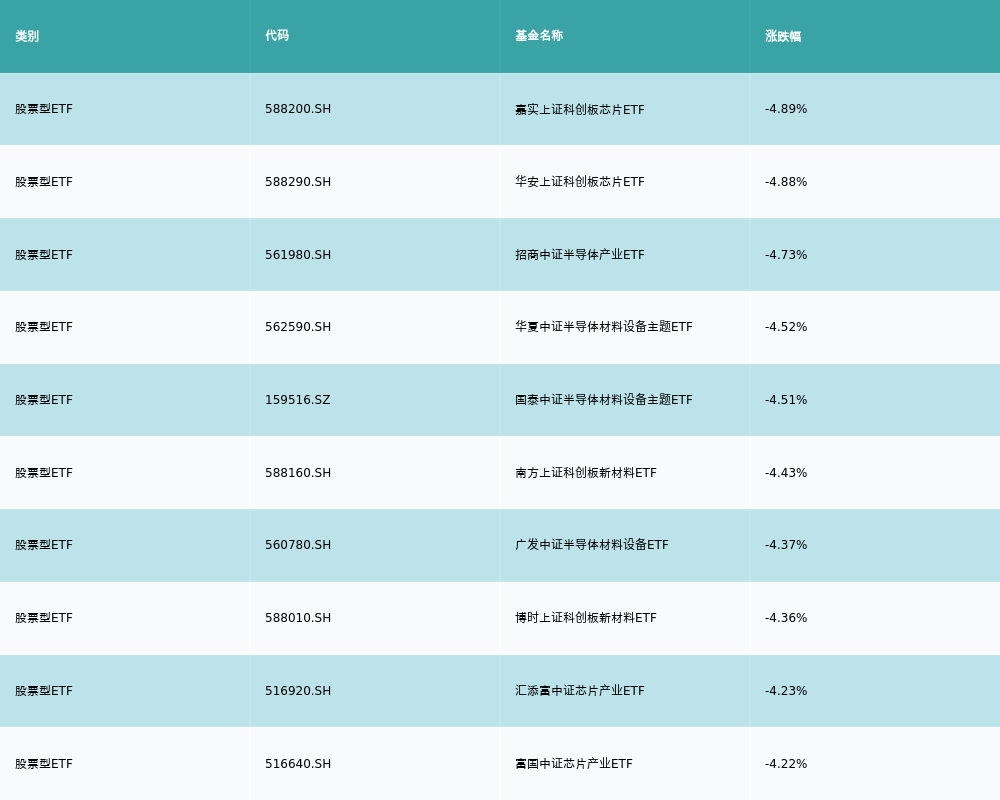Select fund code 516640.SH

coord(298,764)
